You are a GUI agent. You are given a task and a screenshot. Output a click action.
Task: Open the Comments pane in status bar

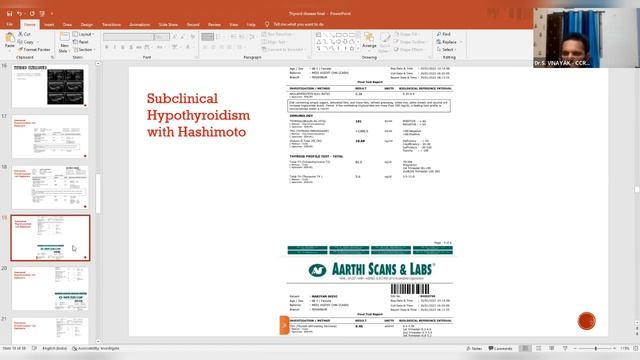point(500,349)
